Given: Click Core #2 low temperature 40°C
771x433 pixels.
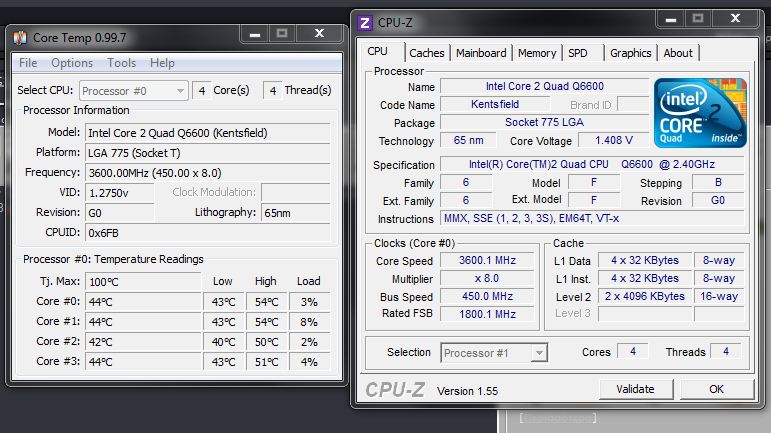Looking at the screenshot, I should point(224,342).
